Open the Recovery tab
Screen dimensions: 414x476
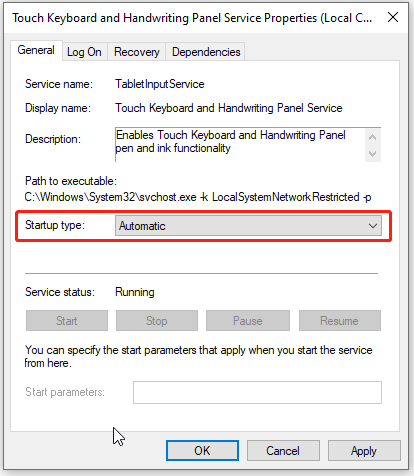[x=137, y=52]
